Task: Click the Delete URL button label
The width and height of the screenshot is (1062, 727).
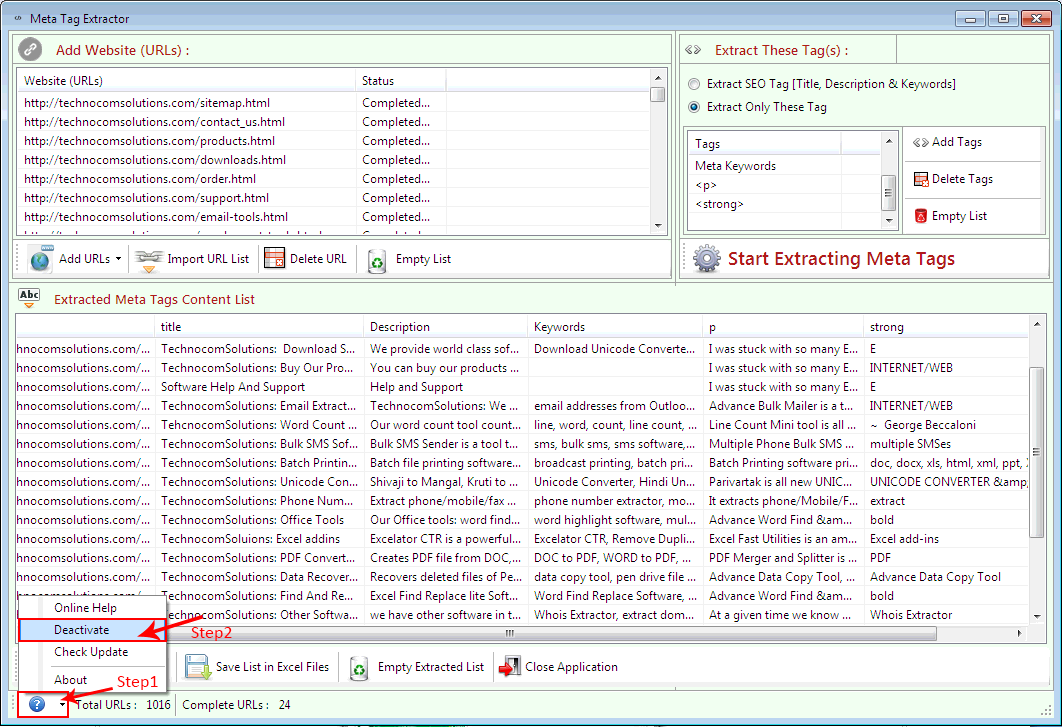Action: pyautogui.click(x=318, y=259)
